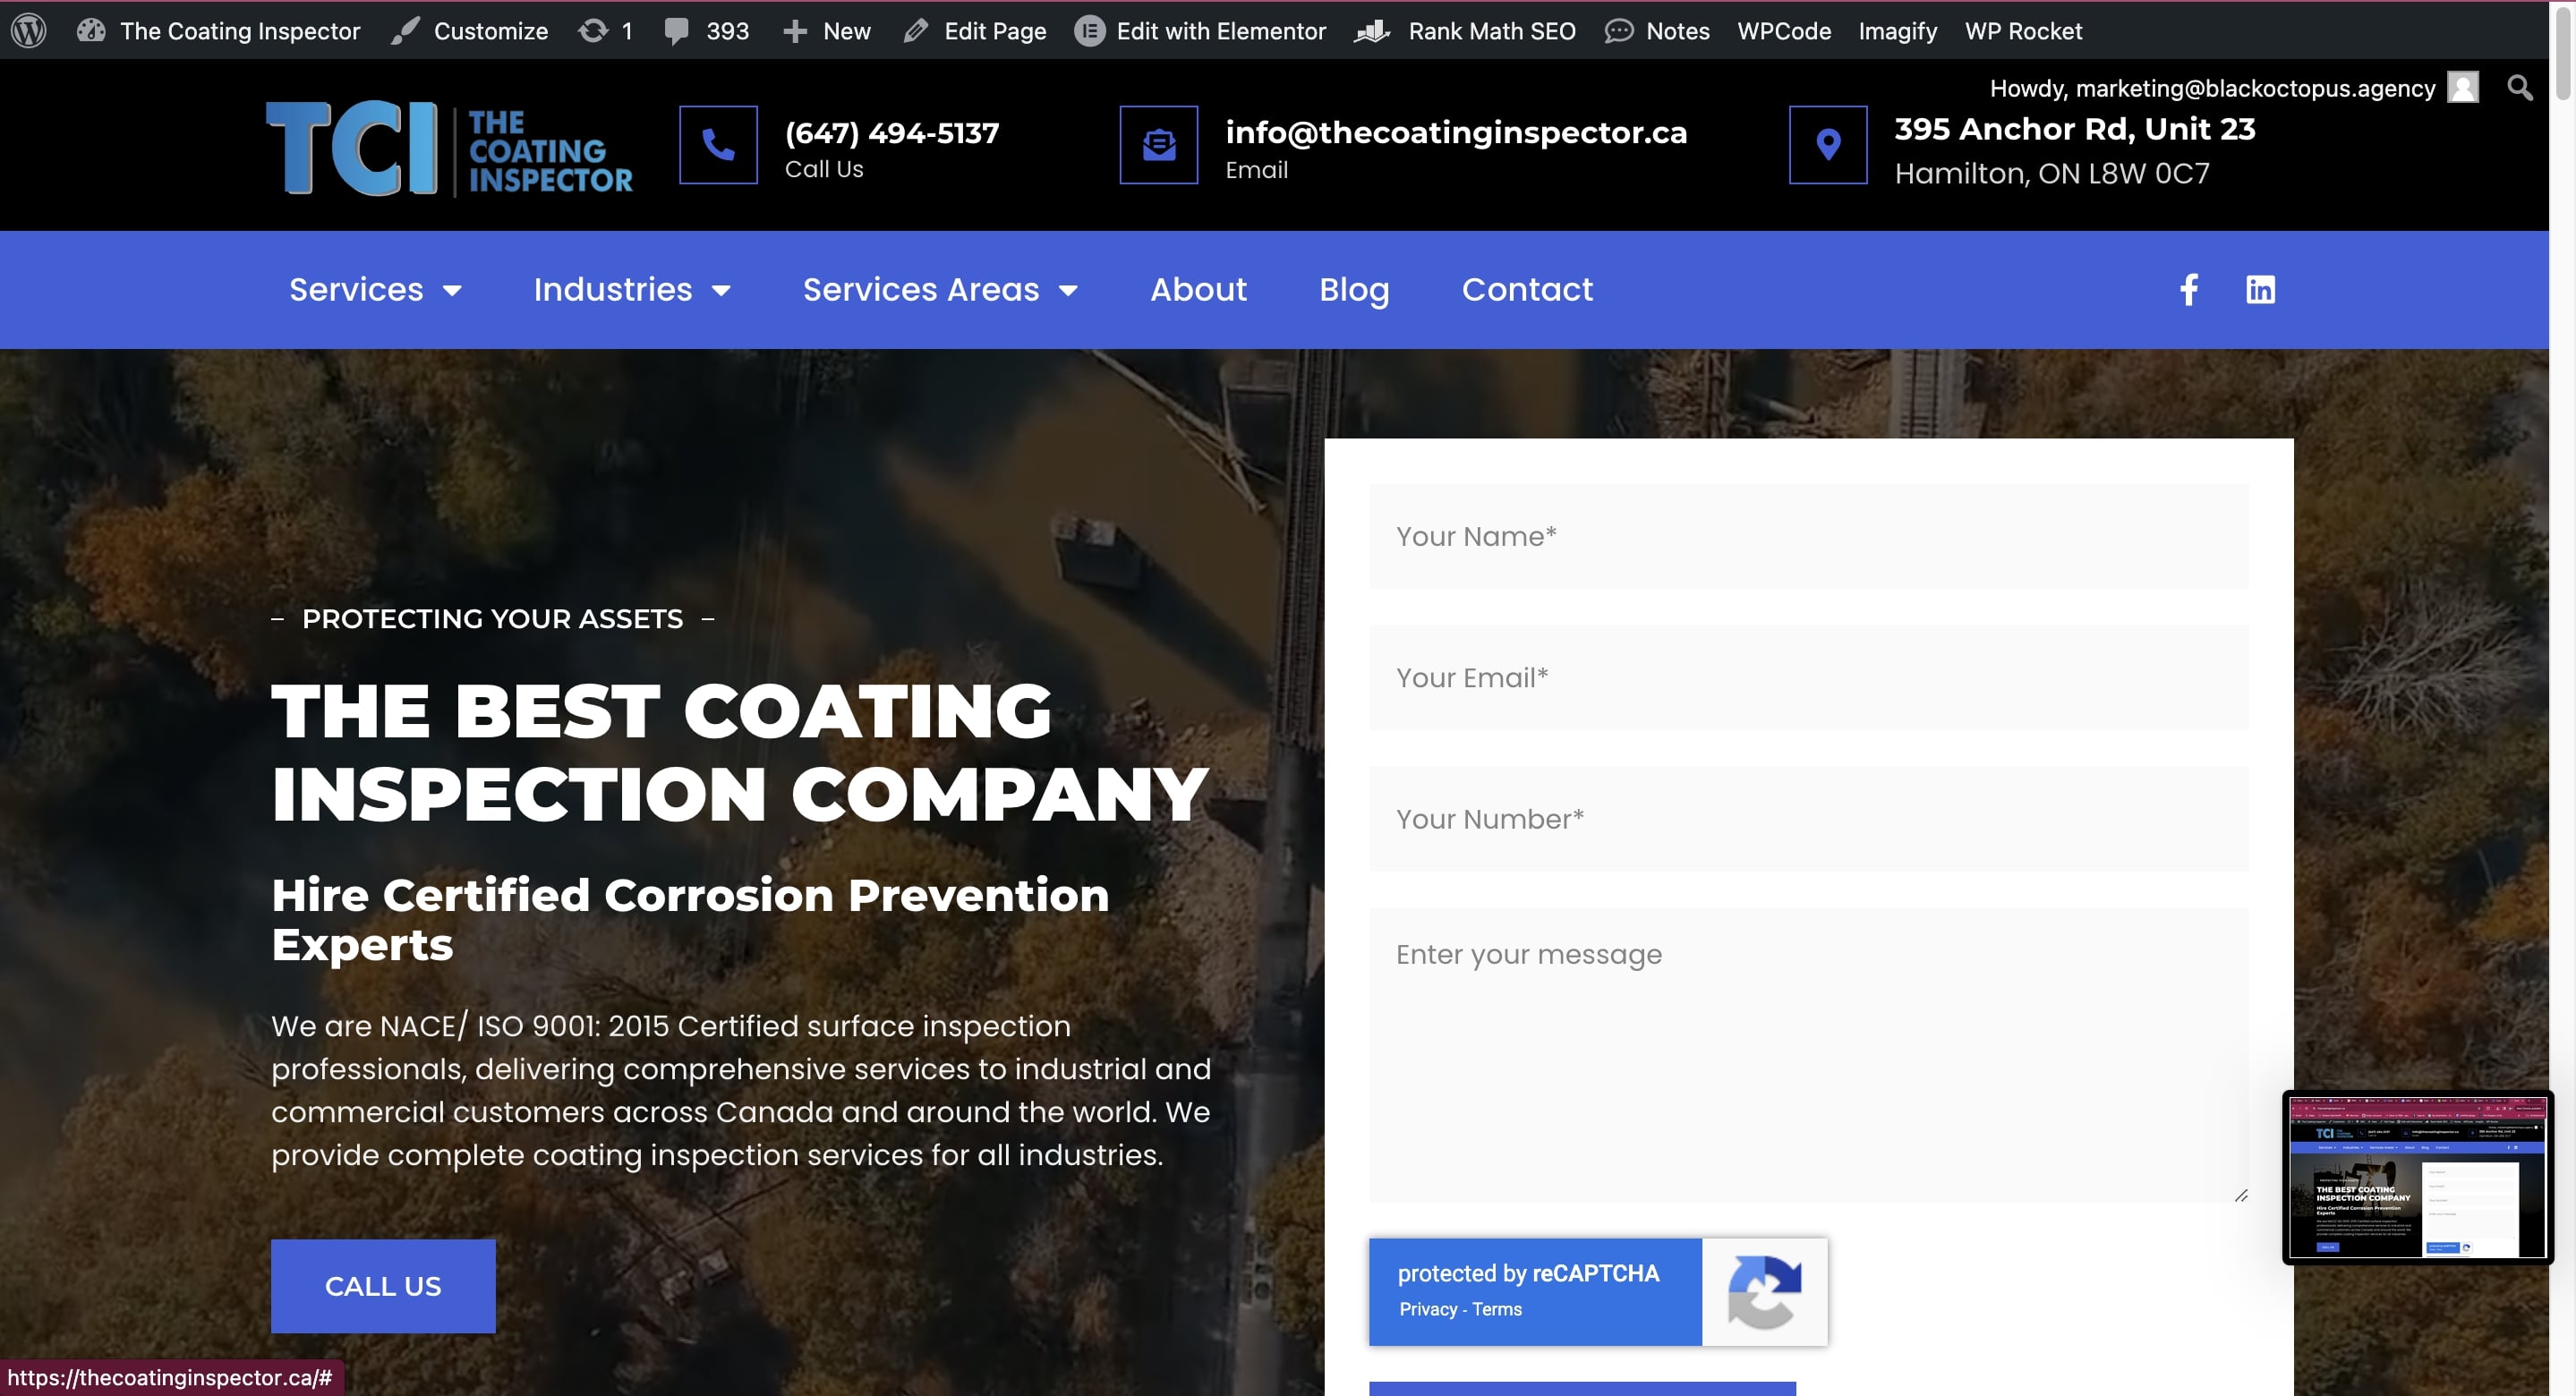Click the WordPress logo icon
Screen dimensions: 2576x1396
point(29,31)
